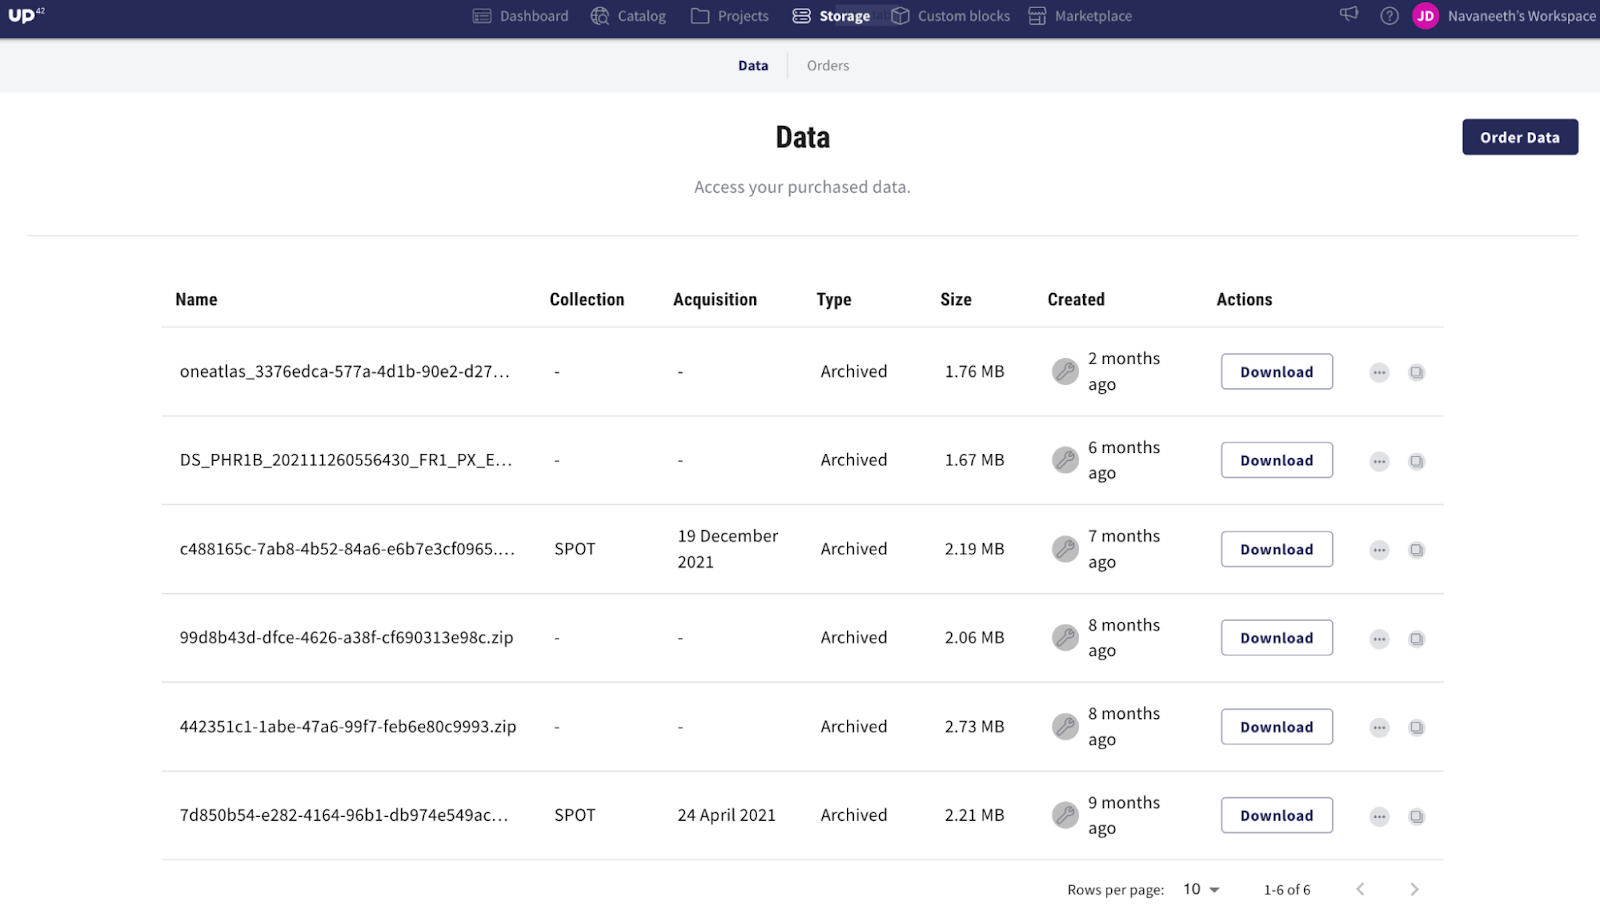
Task: Go to Projects
Action: click(730, 16)
